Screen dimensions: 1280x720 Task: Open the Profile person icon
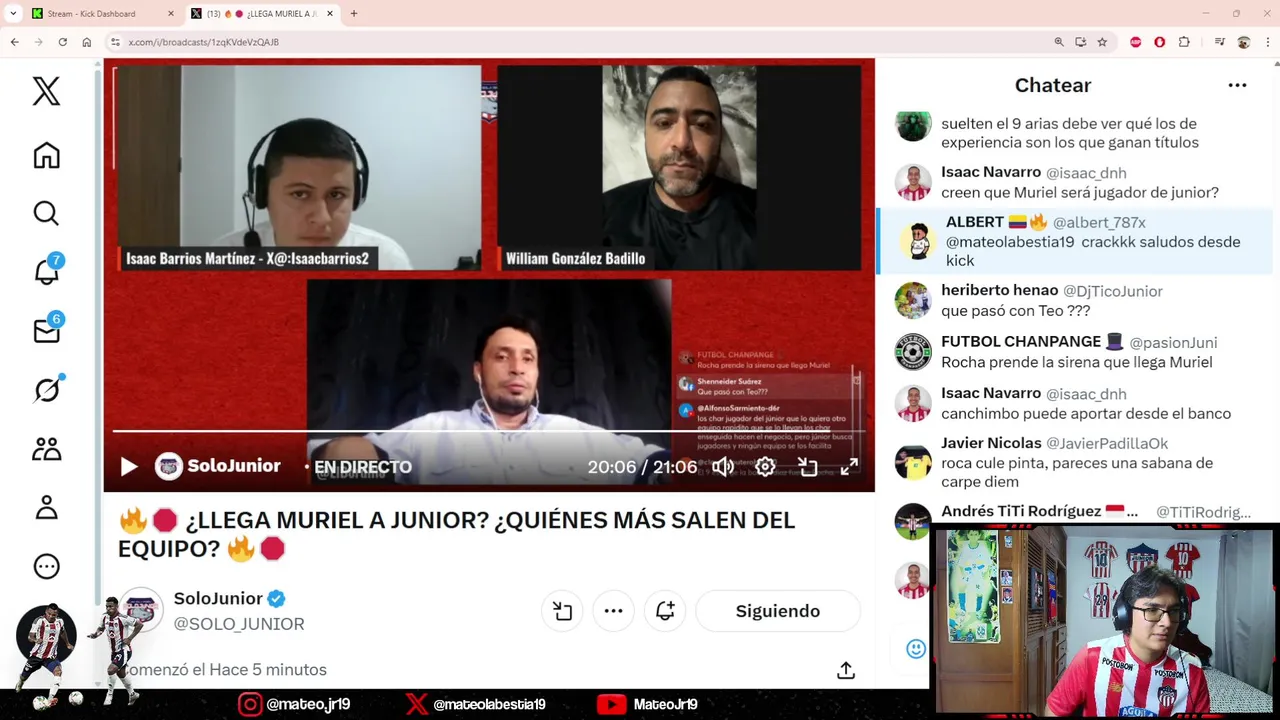pyautogui.click(x=46, y=507)
